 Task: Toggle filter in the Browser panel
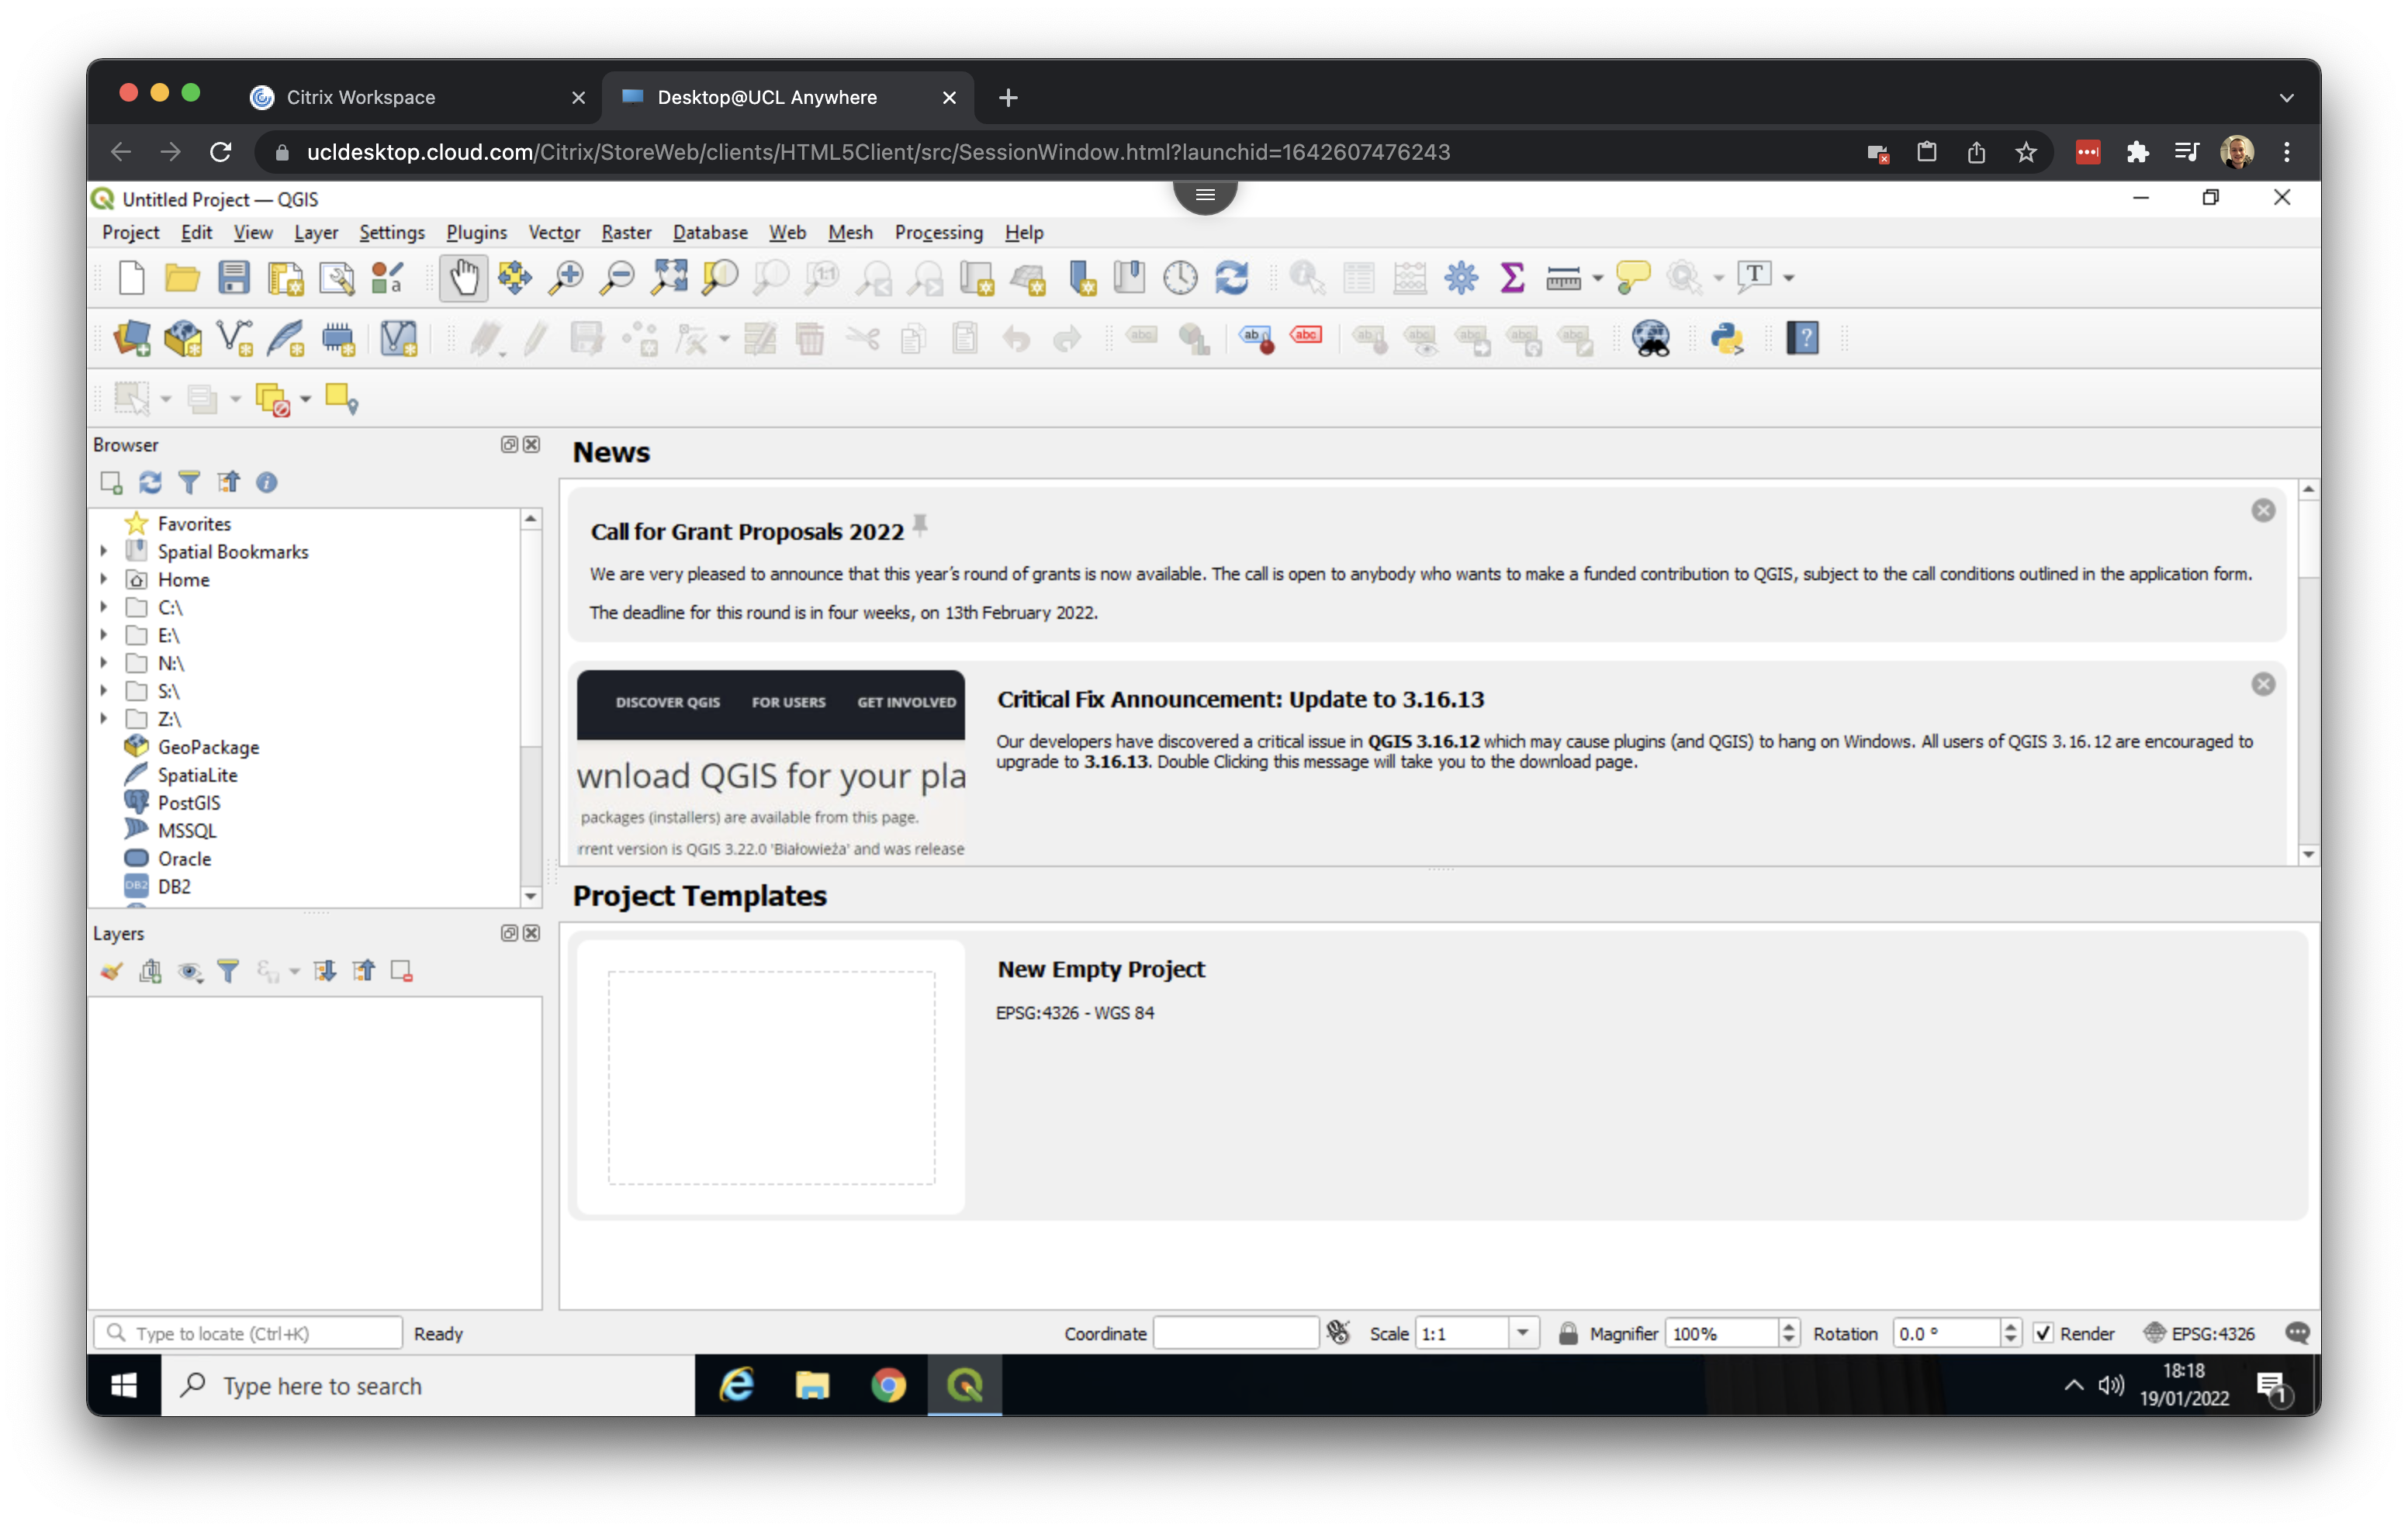pyautogui.click(x=189, y=482)
